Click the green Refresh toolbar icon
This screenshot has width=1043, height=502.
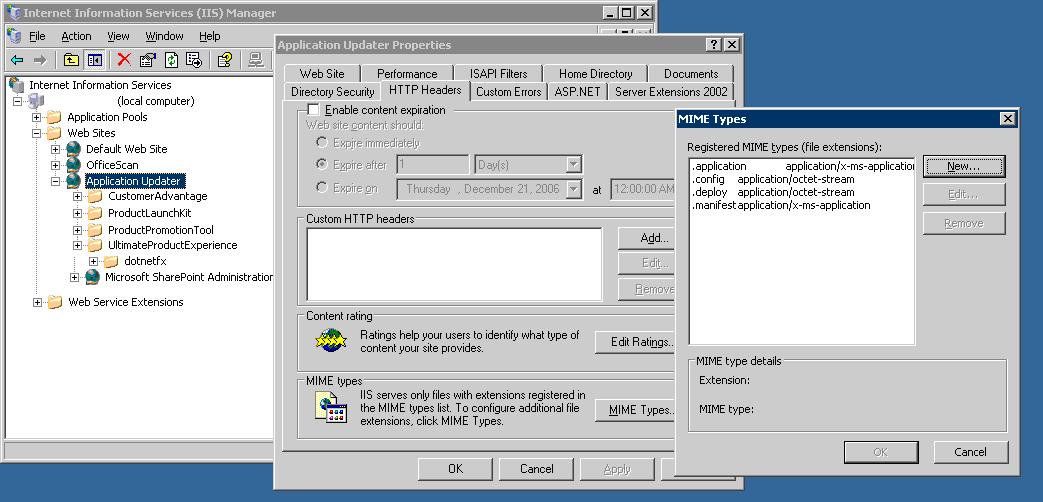[x=171, y=61]
